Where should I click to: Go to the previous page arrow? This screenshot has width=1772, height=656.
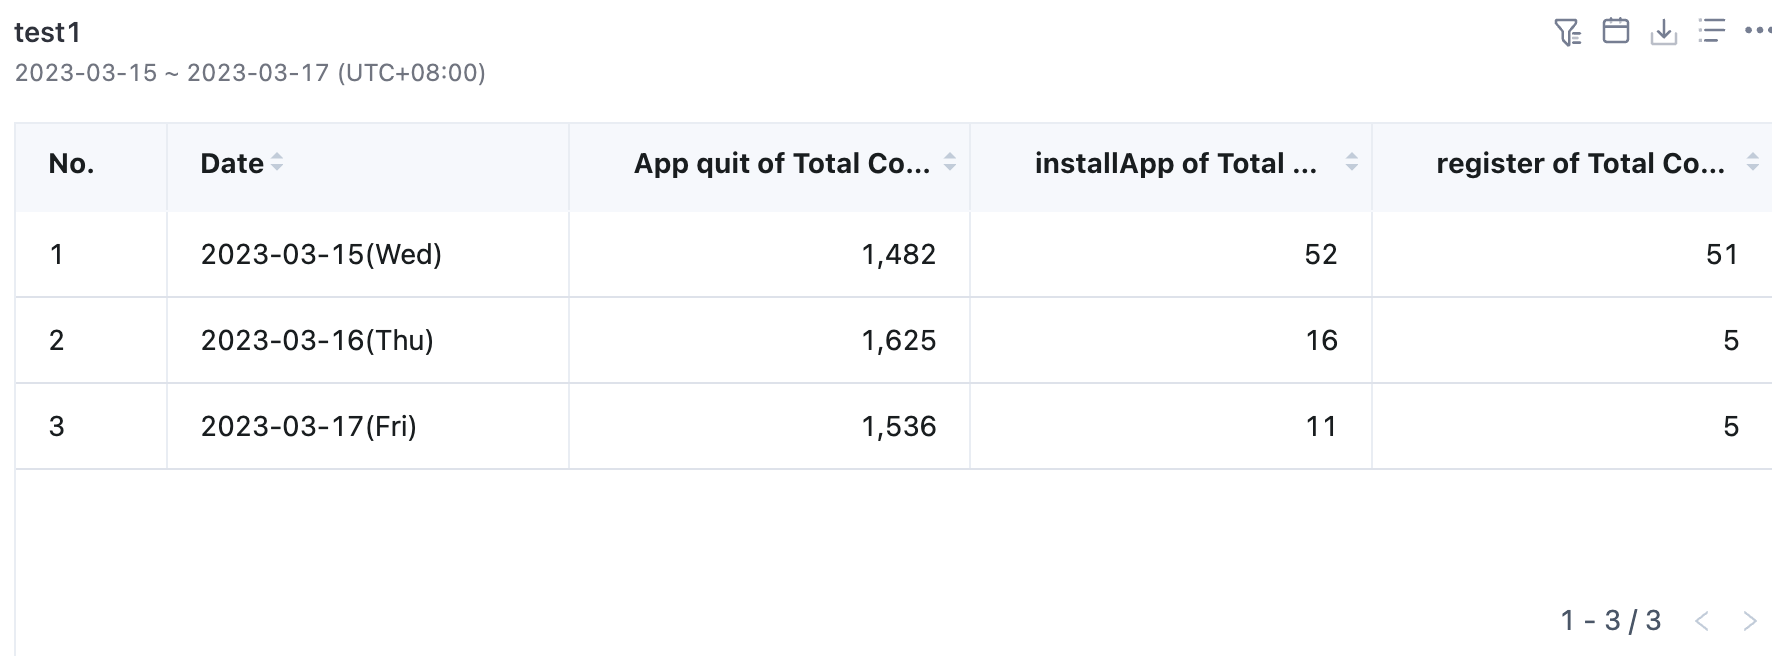tap(1702, 621)
